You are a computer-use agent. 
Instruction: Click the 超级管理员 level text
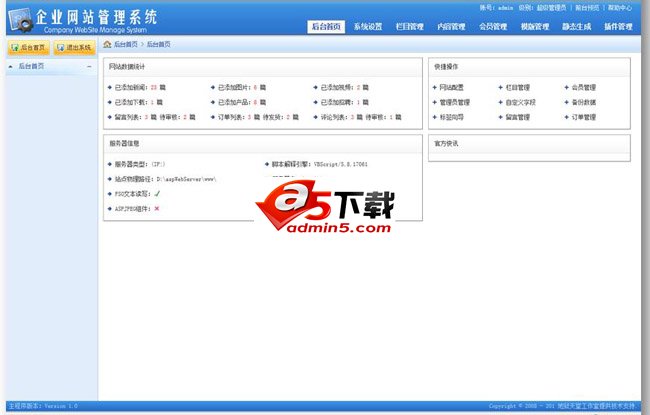click(x=551, y=8)
